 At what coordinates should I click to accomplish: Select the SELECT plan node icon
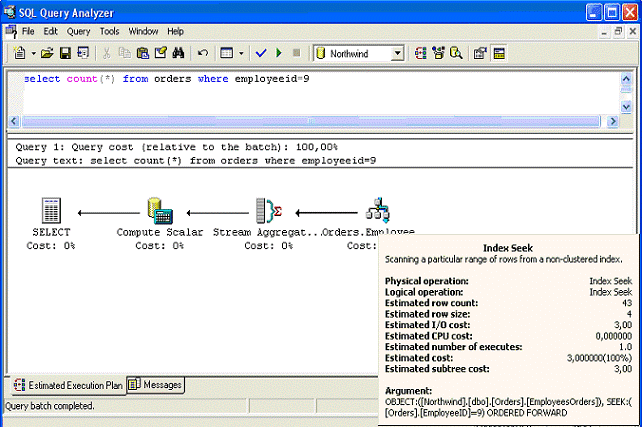click(51, 210)
